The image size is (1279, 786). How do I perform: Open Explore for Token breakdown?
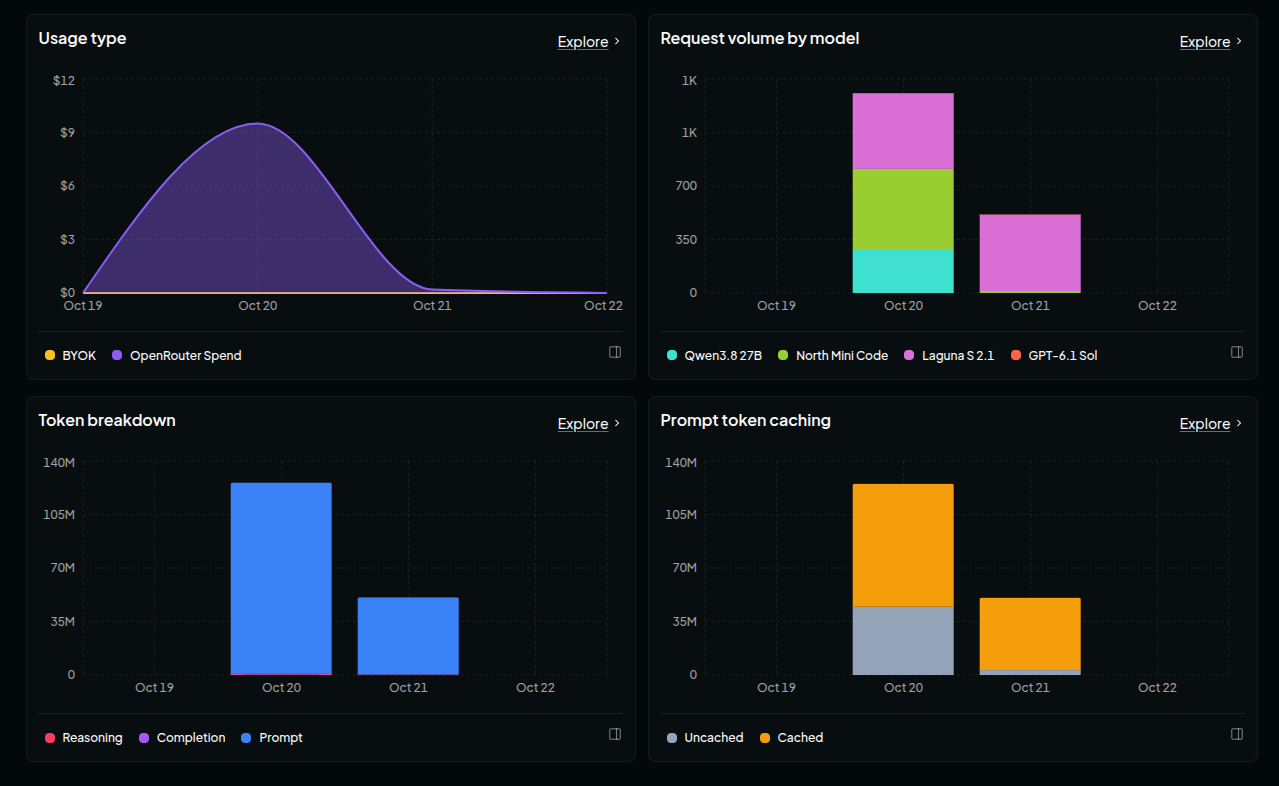pos(583,424)
